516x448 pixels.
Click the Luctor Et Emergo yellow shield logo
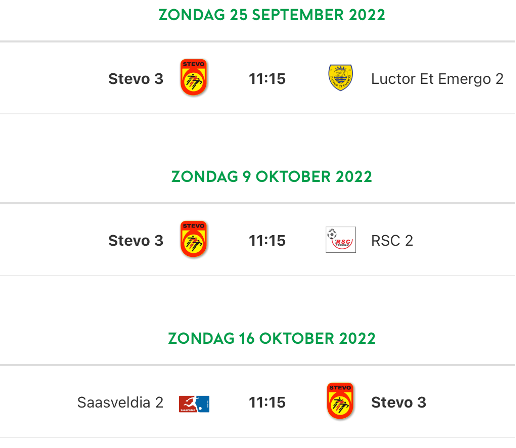[340, 77]
